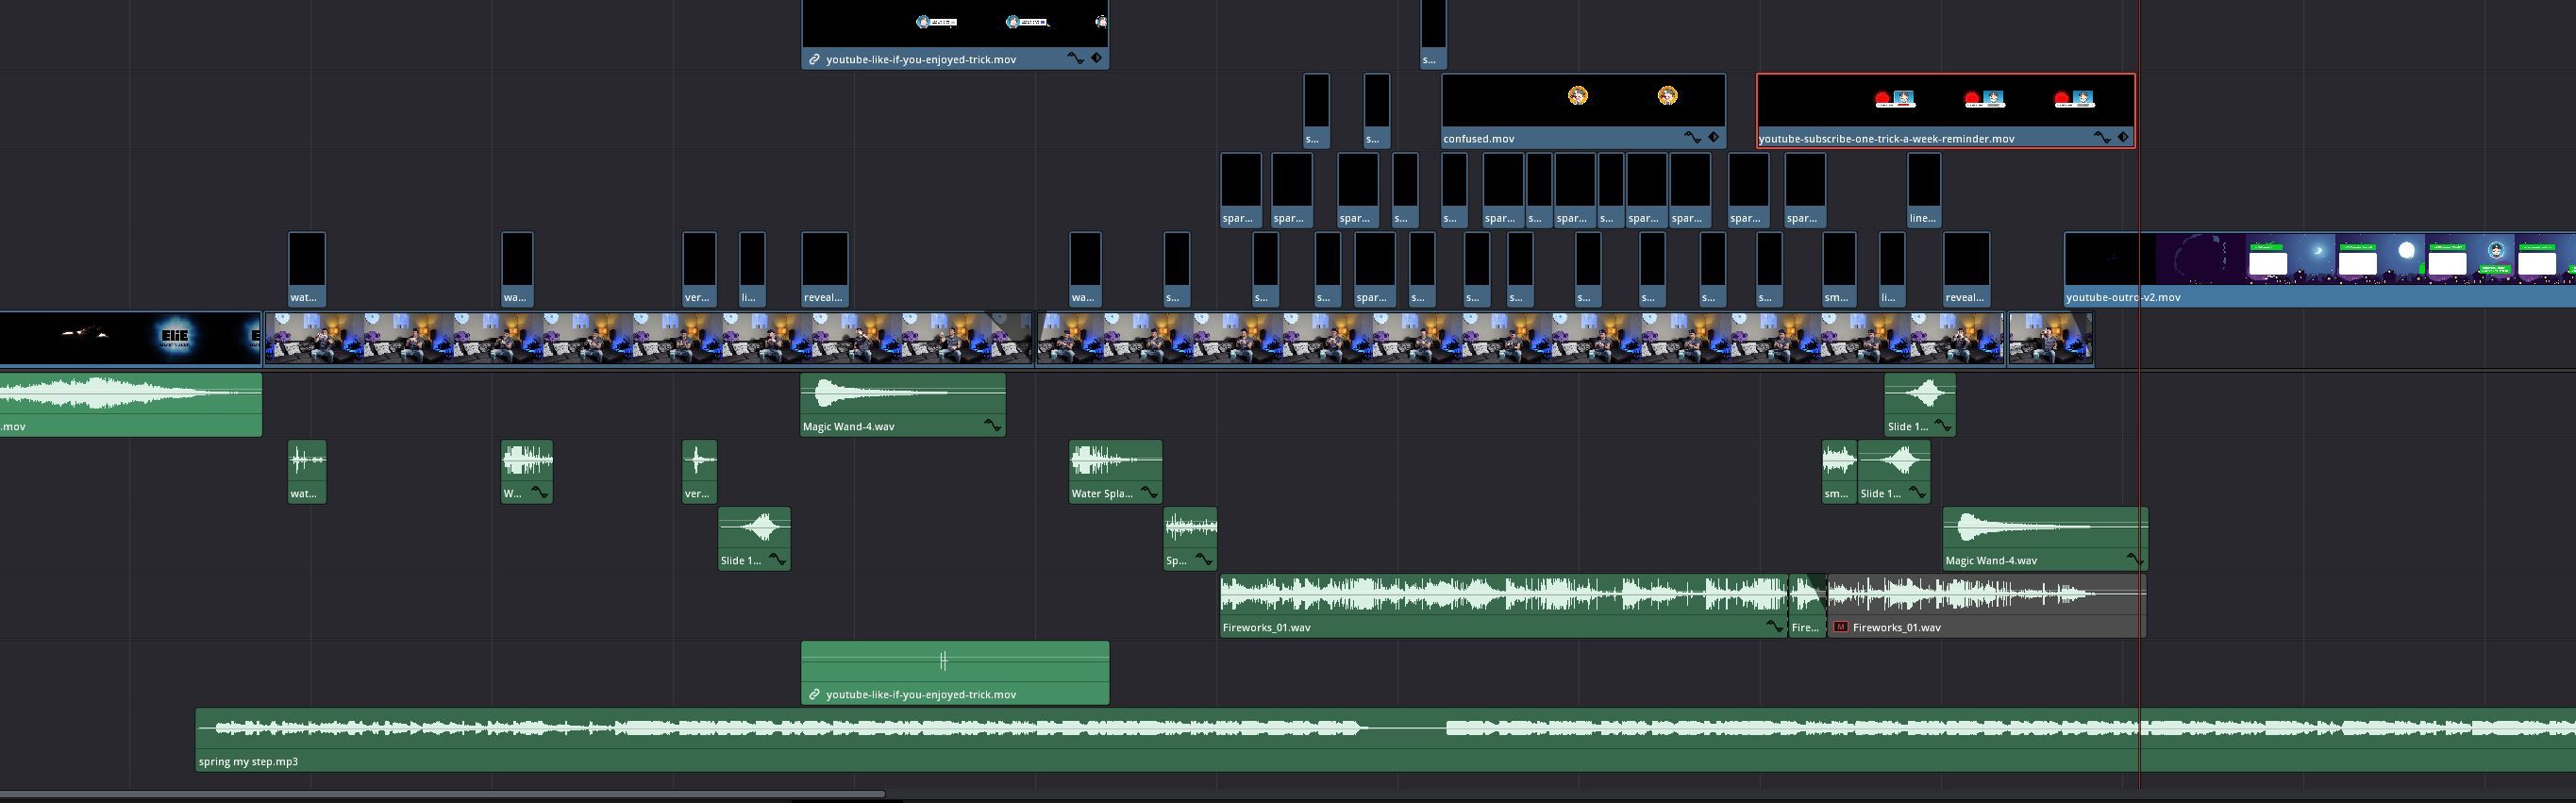The image size is (2576, 803).
Task: Open the curve icon on confused.mov clip
Action: 1692,137
